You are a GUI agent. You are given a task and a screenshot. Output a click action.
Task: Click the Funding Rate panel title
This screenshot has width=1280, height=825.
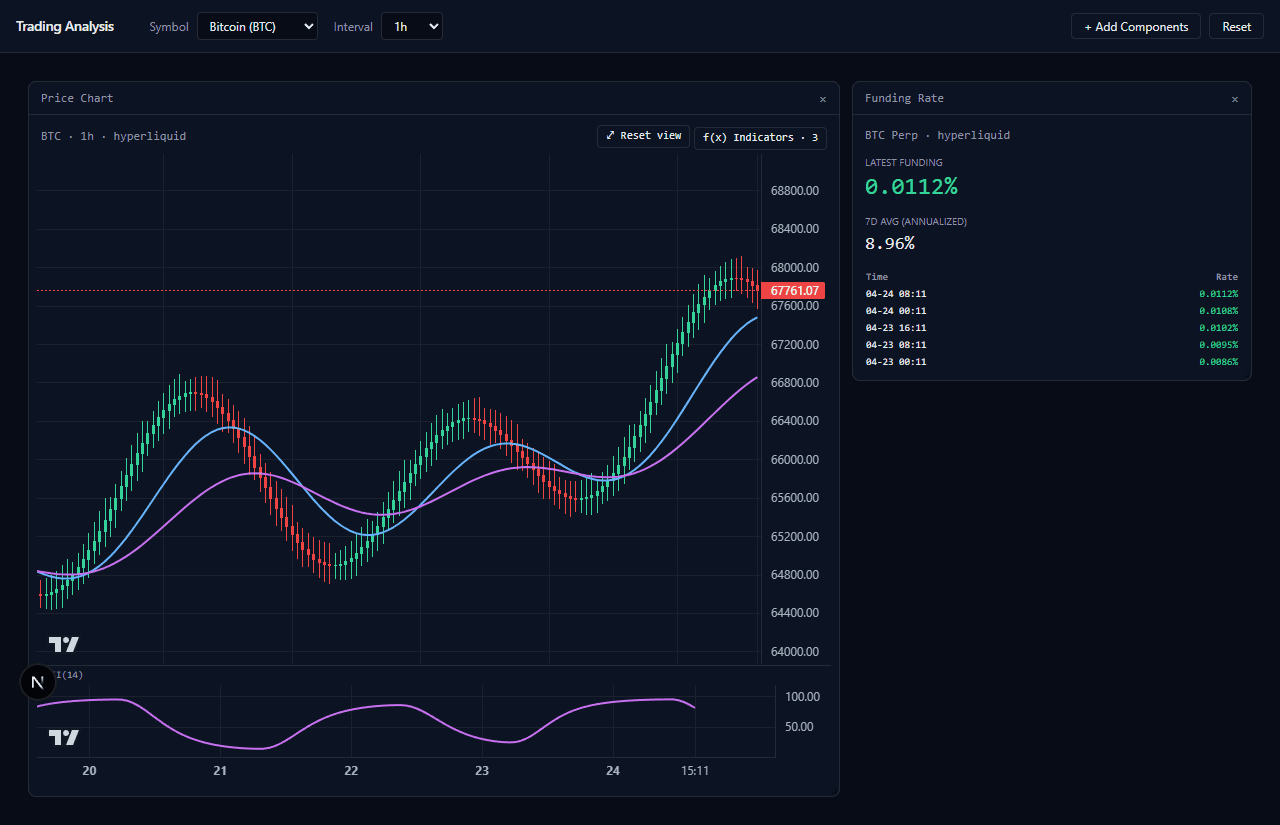pyautogui.click(x=904, y=99)
